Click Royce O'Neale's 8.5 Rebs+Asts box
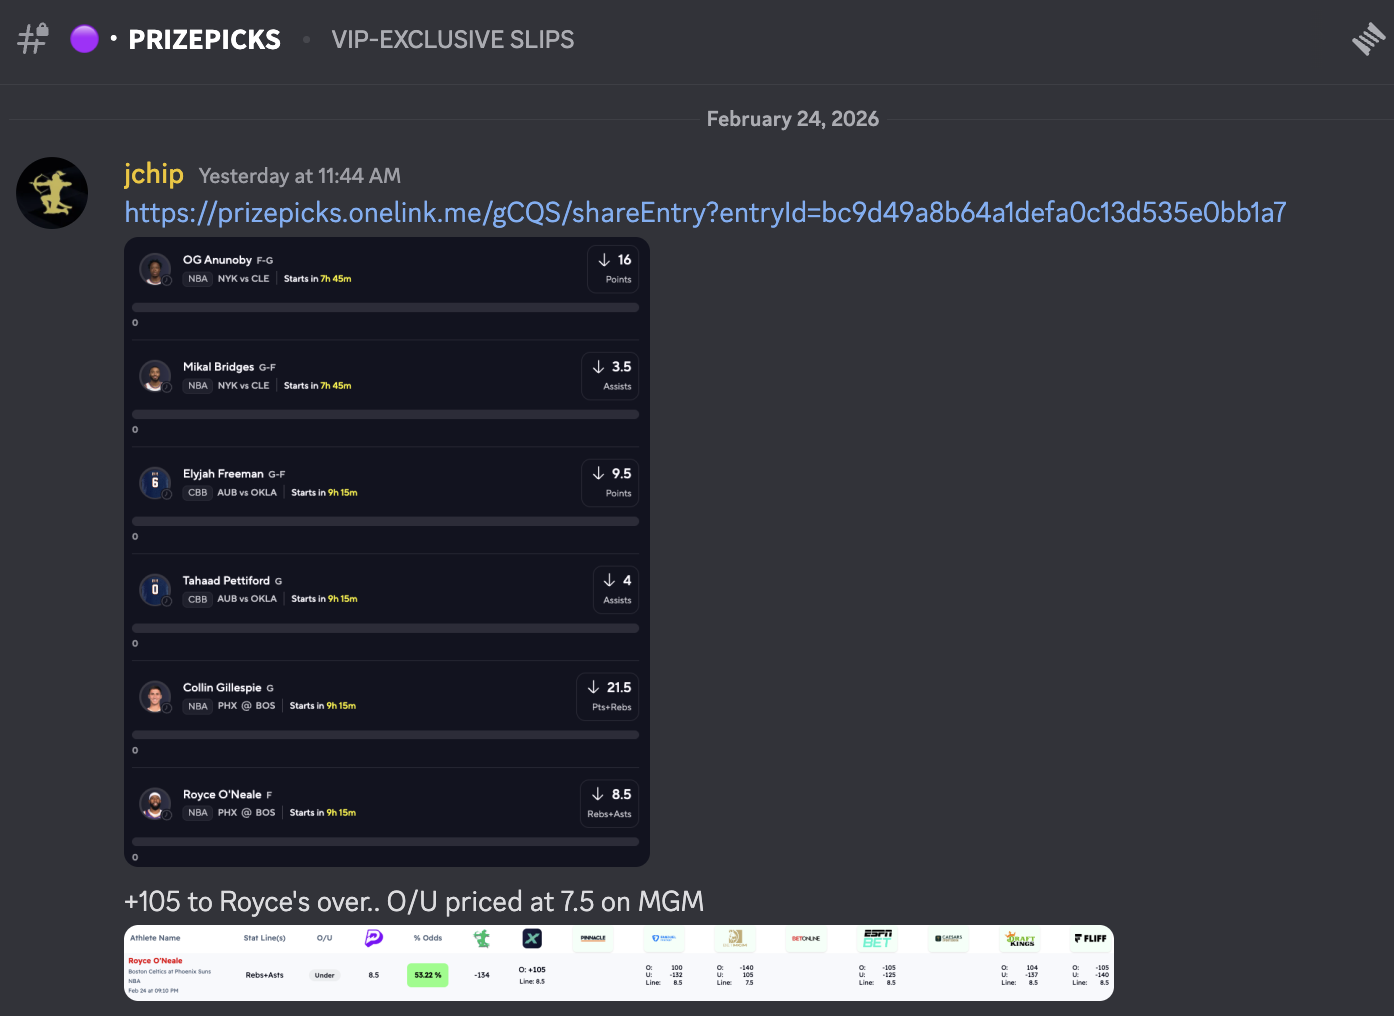1394x1016 pixels. coord(609,803)
